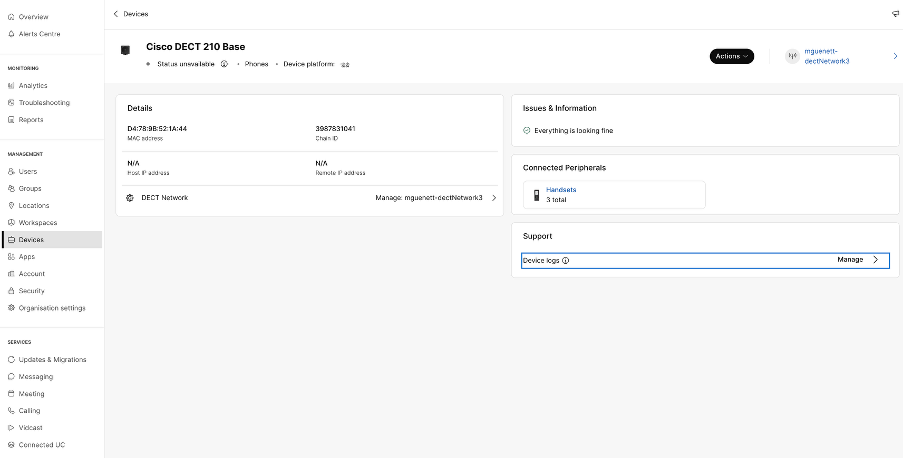The image size is (904, 458).
Task: Click the Cisco DECT 210 Base title
Action: point(195,47)
